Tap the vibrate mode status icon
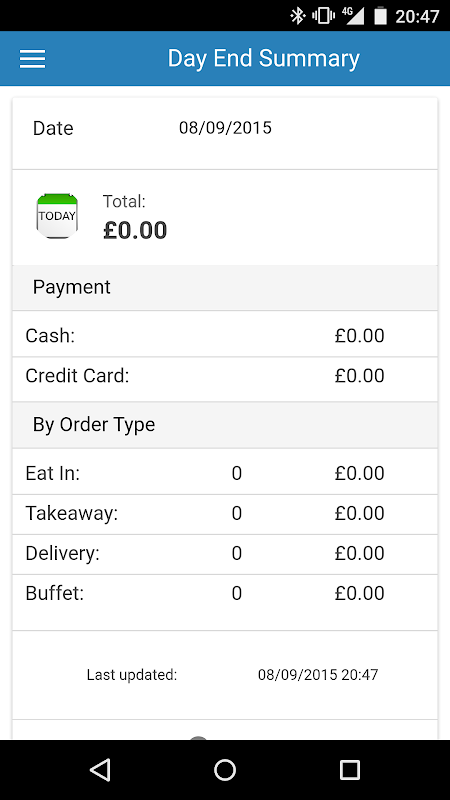The height and width of the screenshot is (800, 450). point(323,16)
